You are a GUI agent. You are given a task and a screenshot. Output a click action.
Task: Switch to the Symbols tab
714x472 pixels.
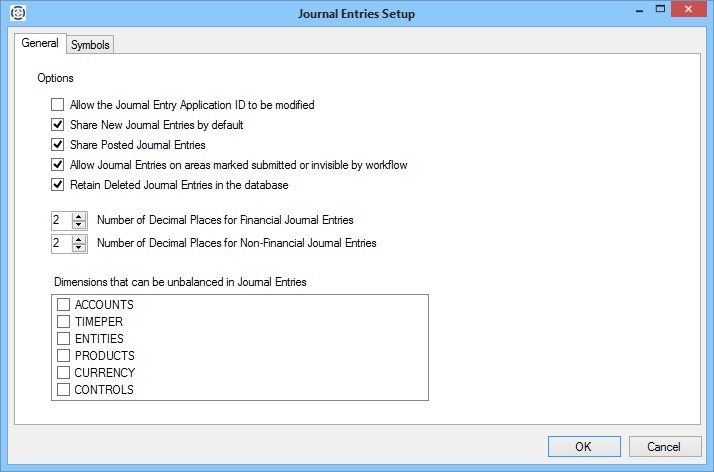tap(90, 44)
